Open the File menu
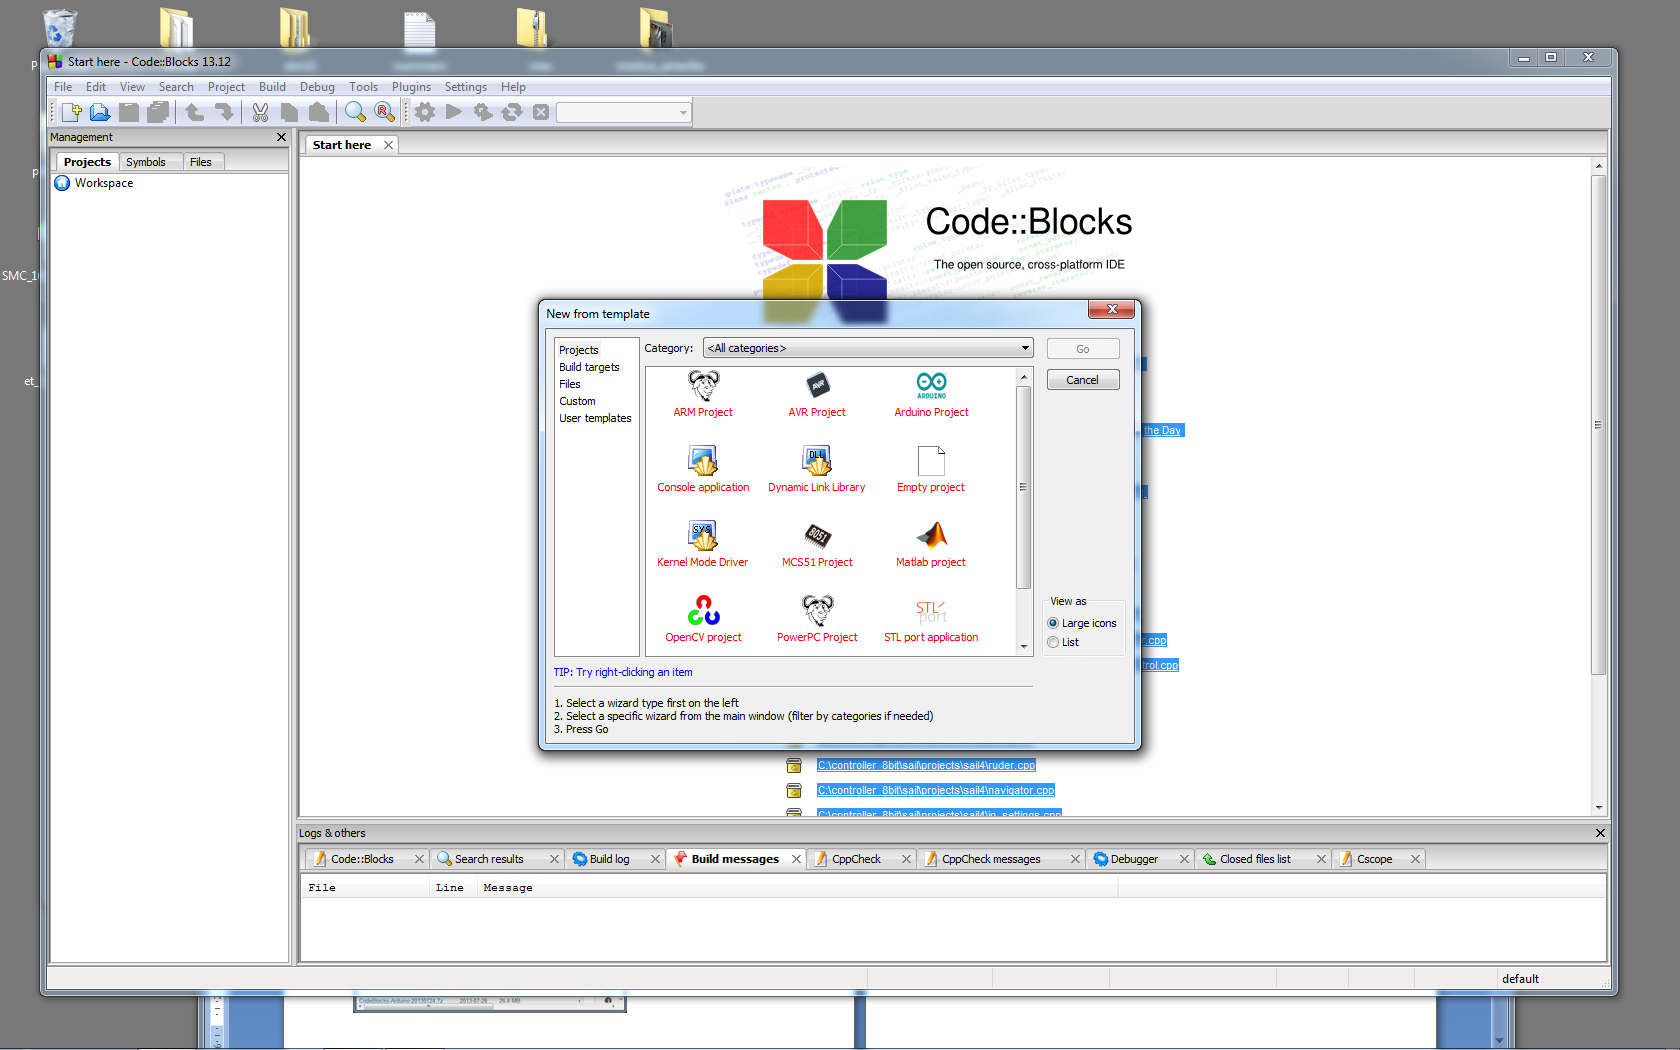Viewport: 1680px width, 1050px height. coord(63,87)
